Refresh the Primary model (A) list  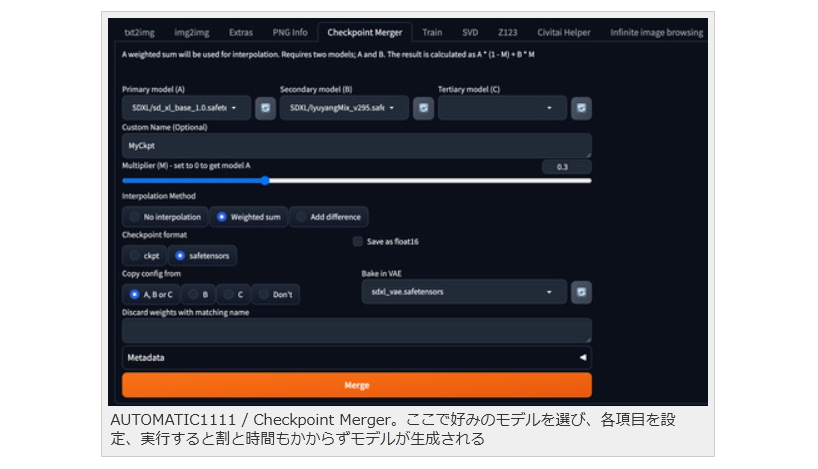tap(265, 108)
